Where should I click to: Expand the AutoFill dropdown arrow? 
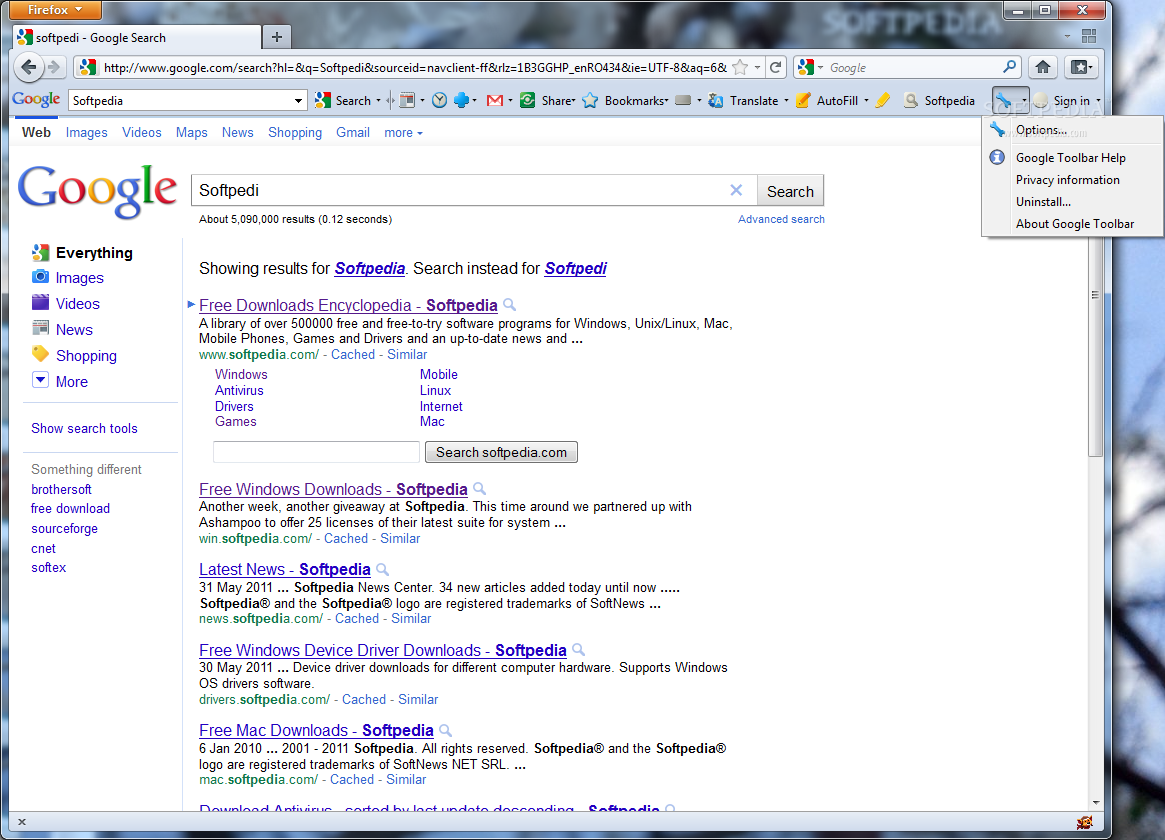[x=866, y=100]
